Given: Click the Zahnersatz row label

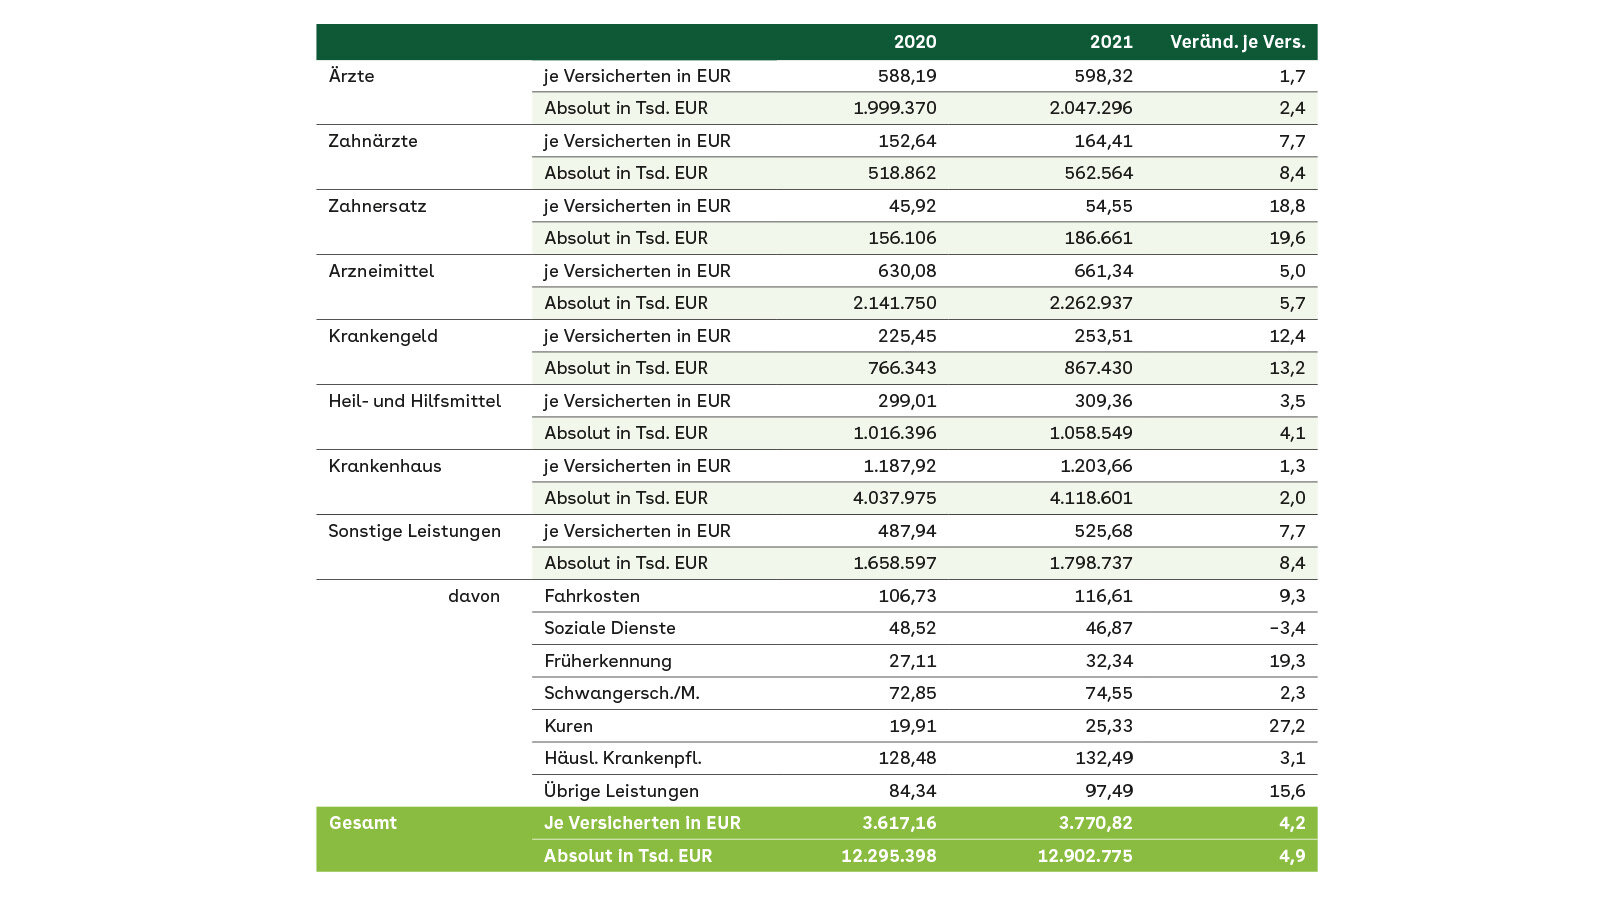Looking at the screenshot, I should coord(377,206).
